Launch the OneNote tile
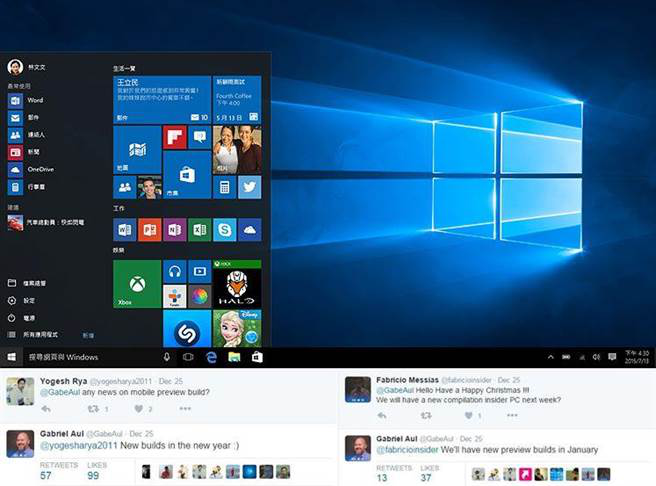This screenshot has height=486, width=656. (x=174, y=230)
